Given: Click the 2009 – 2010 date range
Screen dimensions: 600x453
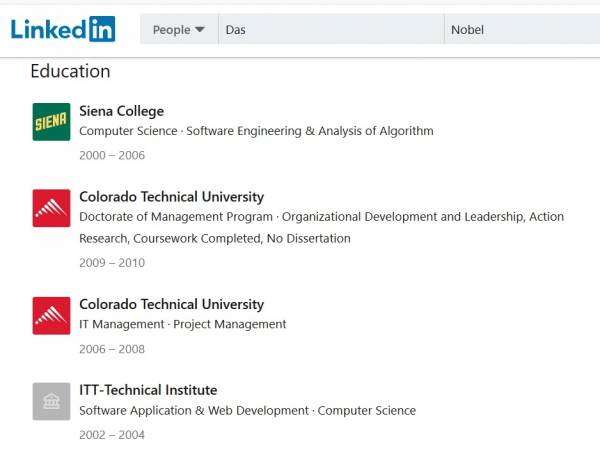Looking at the screenshot, I should (x=112, y=263).
